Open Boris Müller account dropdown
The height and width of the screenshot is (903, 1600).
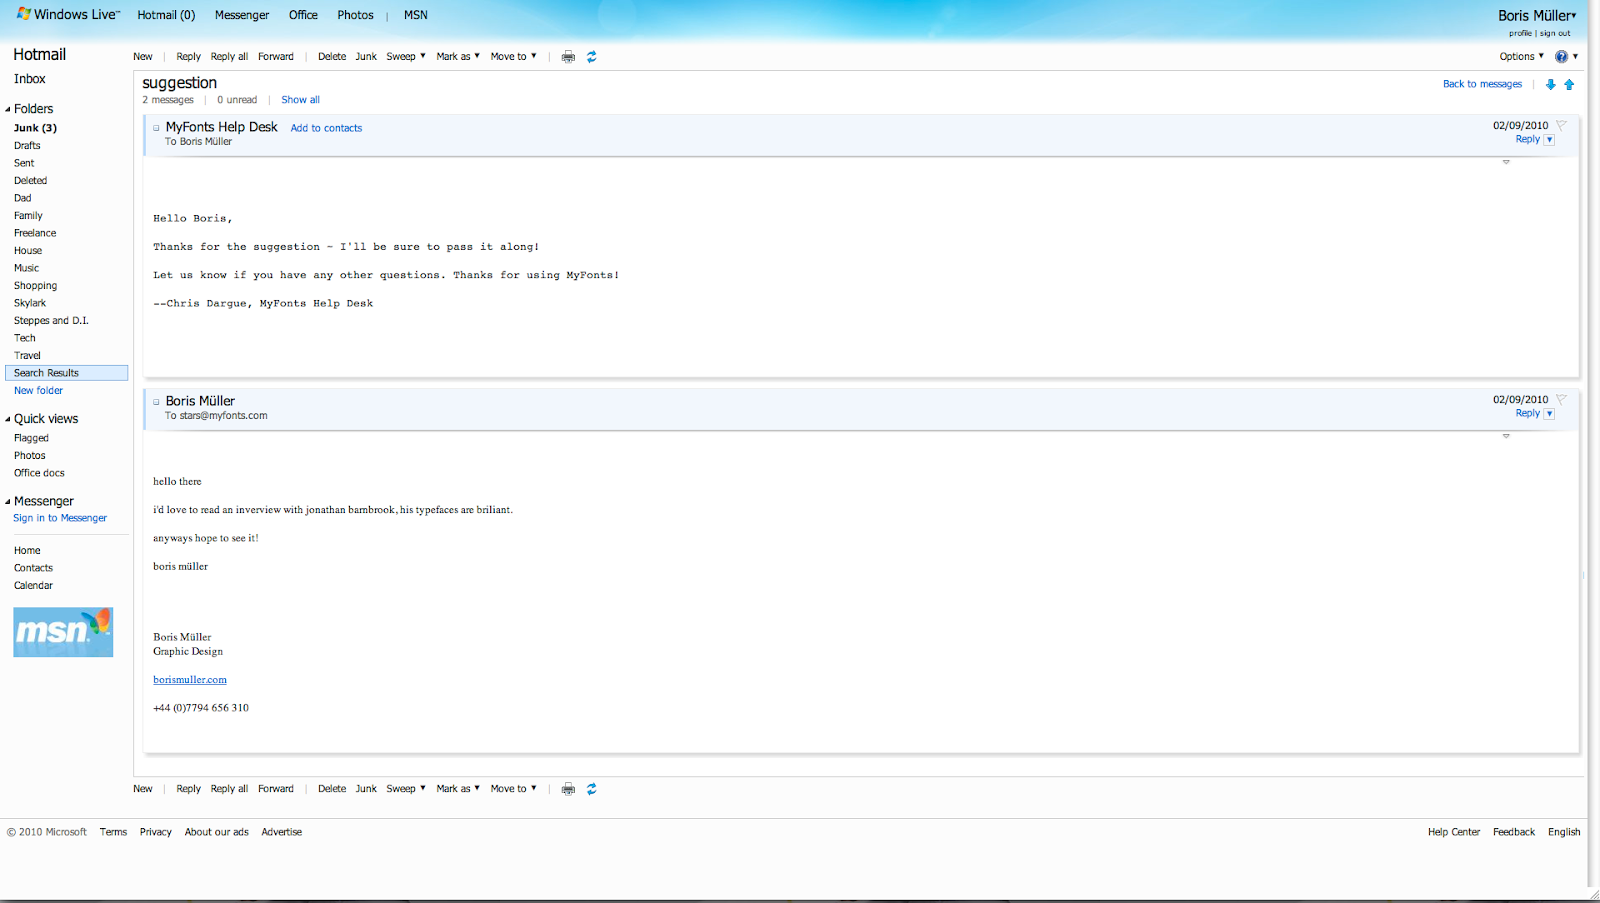pyautogui.click(x=1537, y=15)
